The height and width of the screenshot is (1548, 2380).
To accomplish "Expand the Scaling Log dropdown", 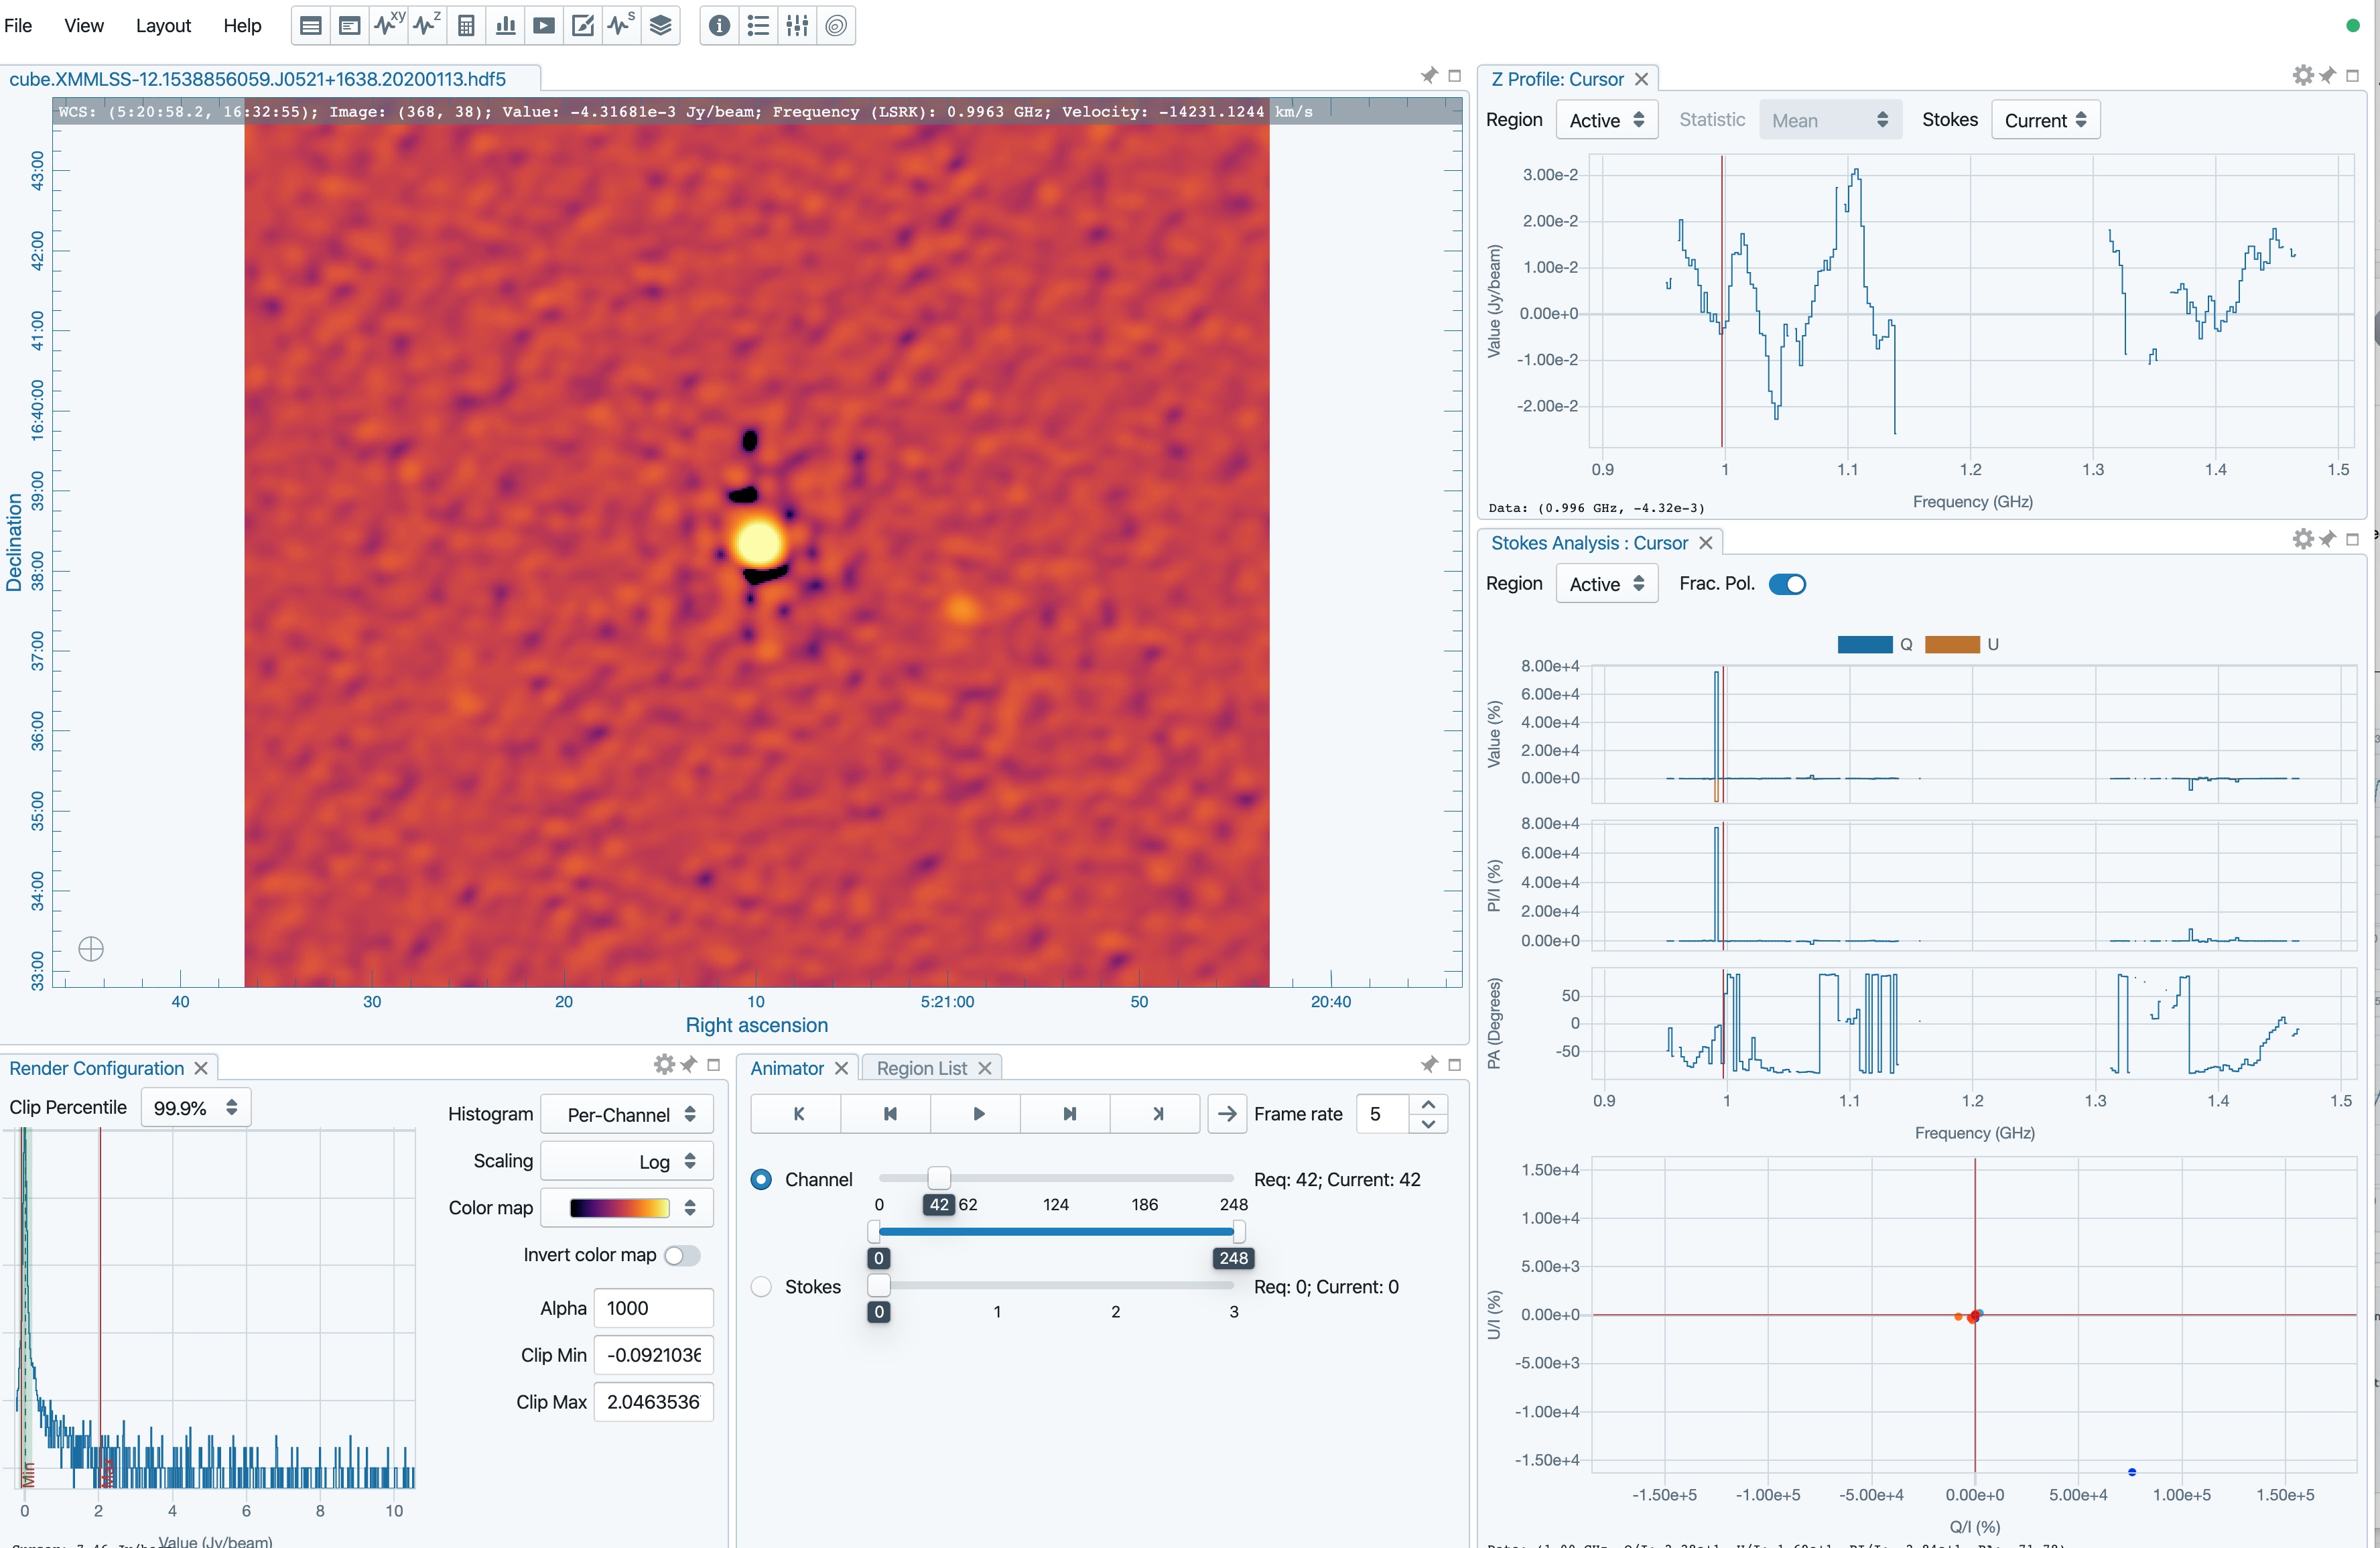I will click(x=627, y=1161).
